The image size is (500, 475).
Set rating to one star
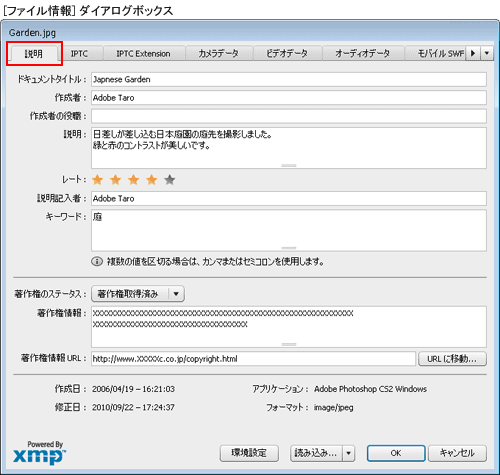coord(97,180)
